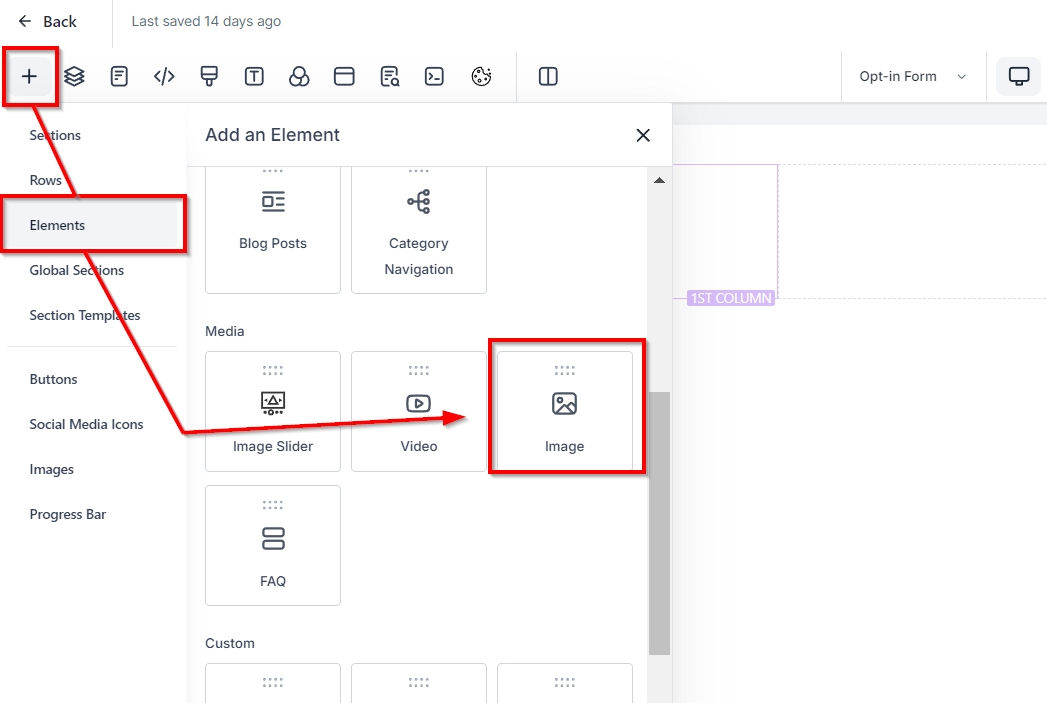The image size is (1047, 703).
Task: Select the paint roller styling icon
Action: click(209, 76)
